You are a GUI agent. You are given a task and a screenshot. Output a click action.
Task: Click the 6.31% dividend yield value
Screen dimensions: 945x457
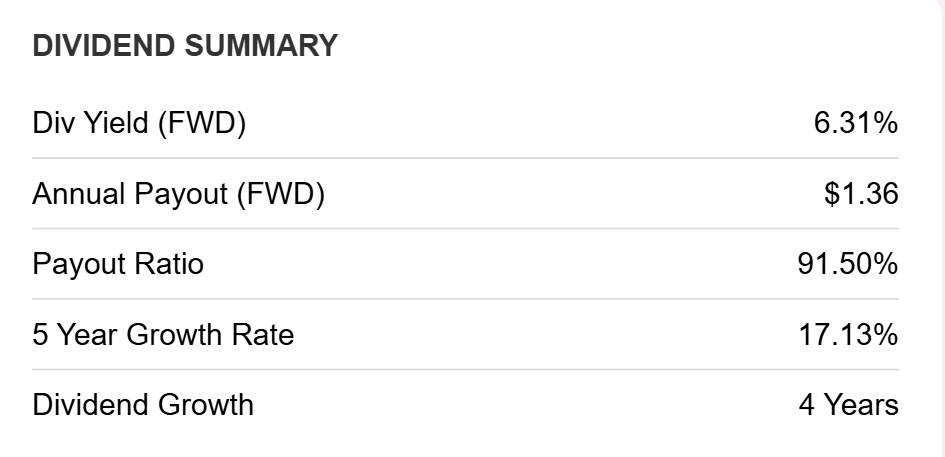pos(856,124)
